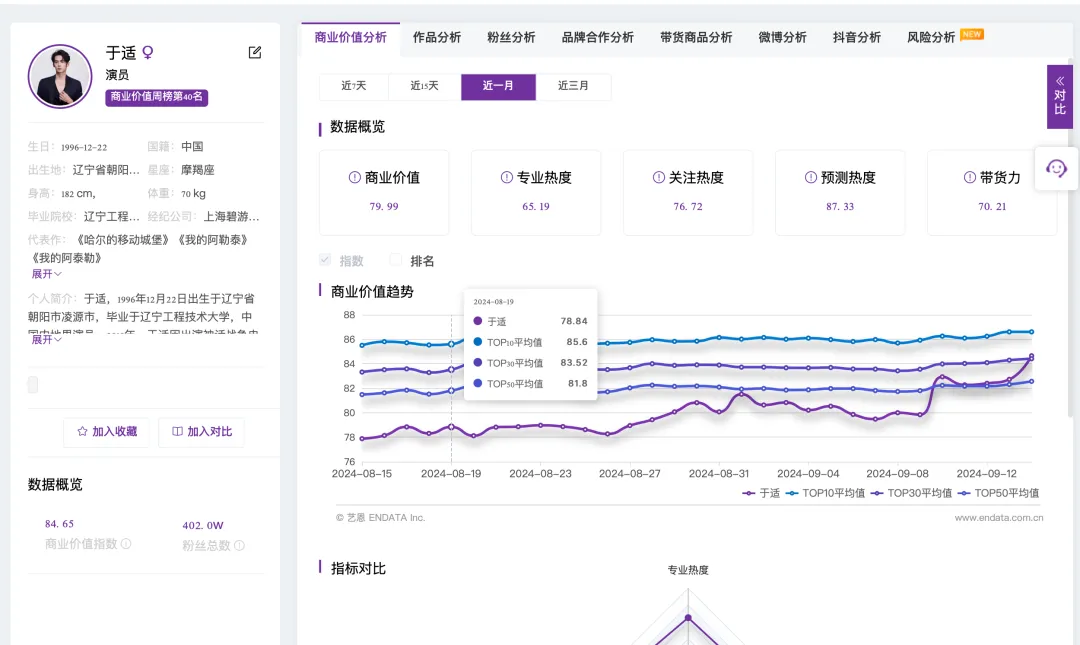Screen dimensions: 1080x645
Task: Click the edit pencil icon beside 于适
Action: 255,53
